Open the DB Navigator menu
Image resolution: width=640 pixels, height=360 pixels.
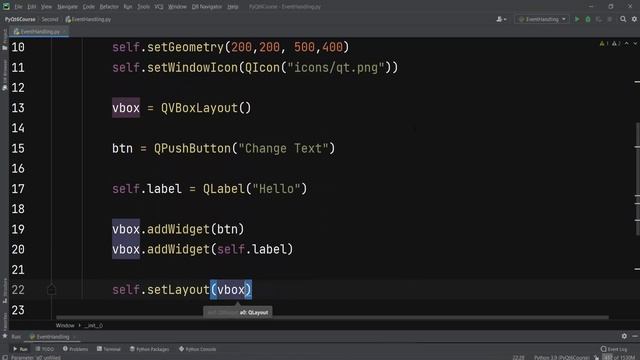(x=207, y=7)
